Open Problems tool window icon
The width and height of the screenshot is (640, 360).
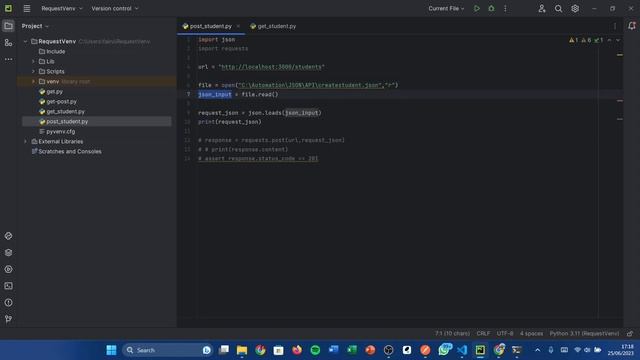[8, 303]
